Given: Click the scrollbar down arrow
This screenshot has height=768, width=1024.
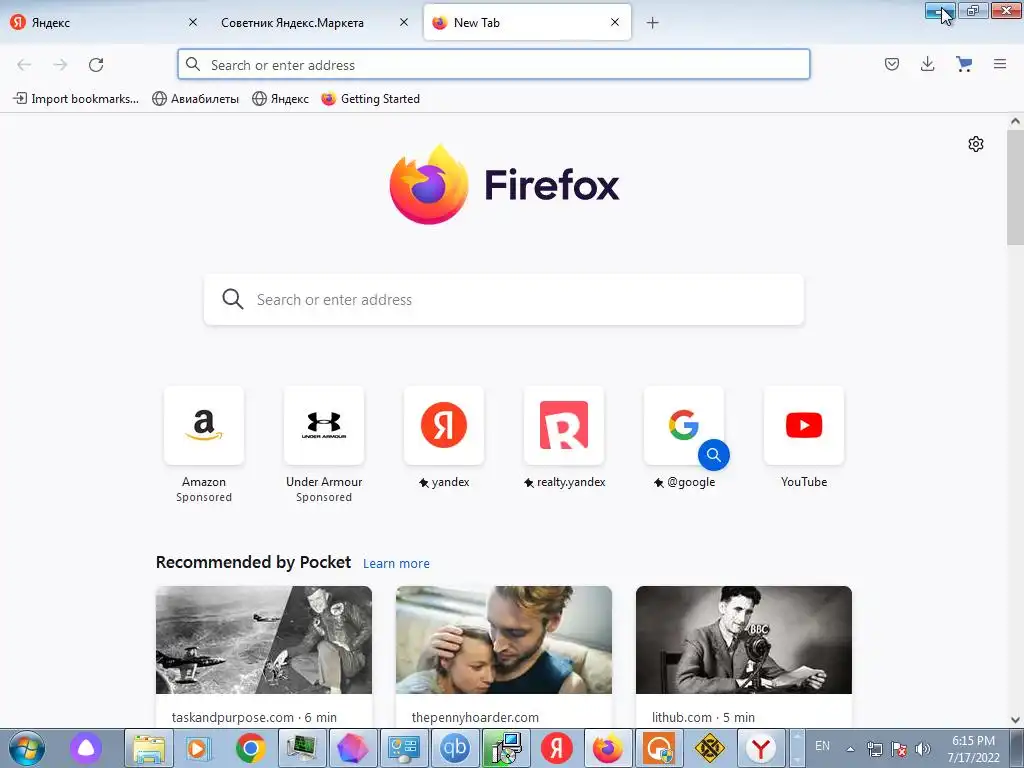Looking at the screenshot, I should [1015, 720].
